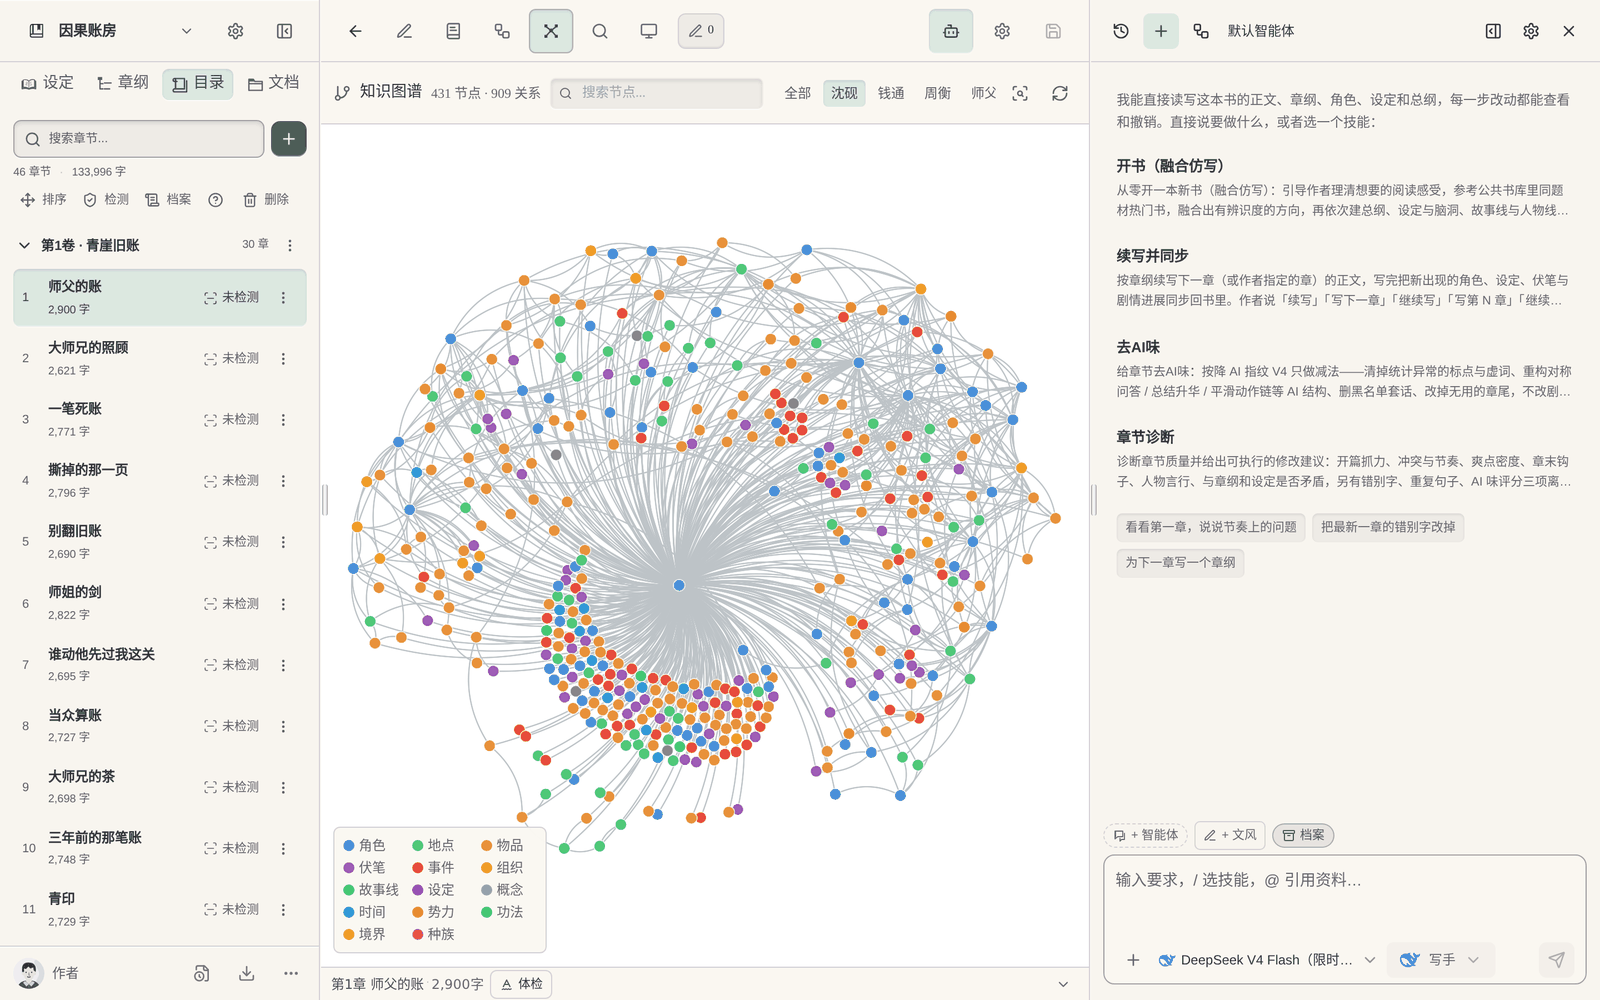Open more menu for chapter 一笔死账
The image size is (1600, 1000).
(x=283, y=420)
